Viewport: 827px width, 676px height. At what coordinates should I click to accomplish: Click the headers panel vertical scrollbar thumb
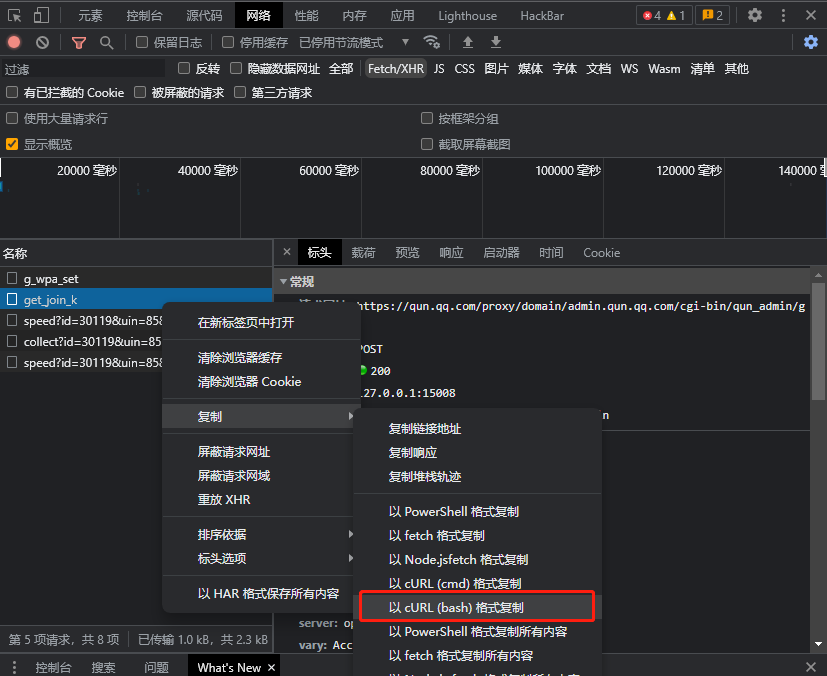pyautogui.click(x=818, y=341)
